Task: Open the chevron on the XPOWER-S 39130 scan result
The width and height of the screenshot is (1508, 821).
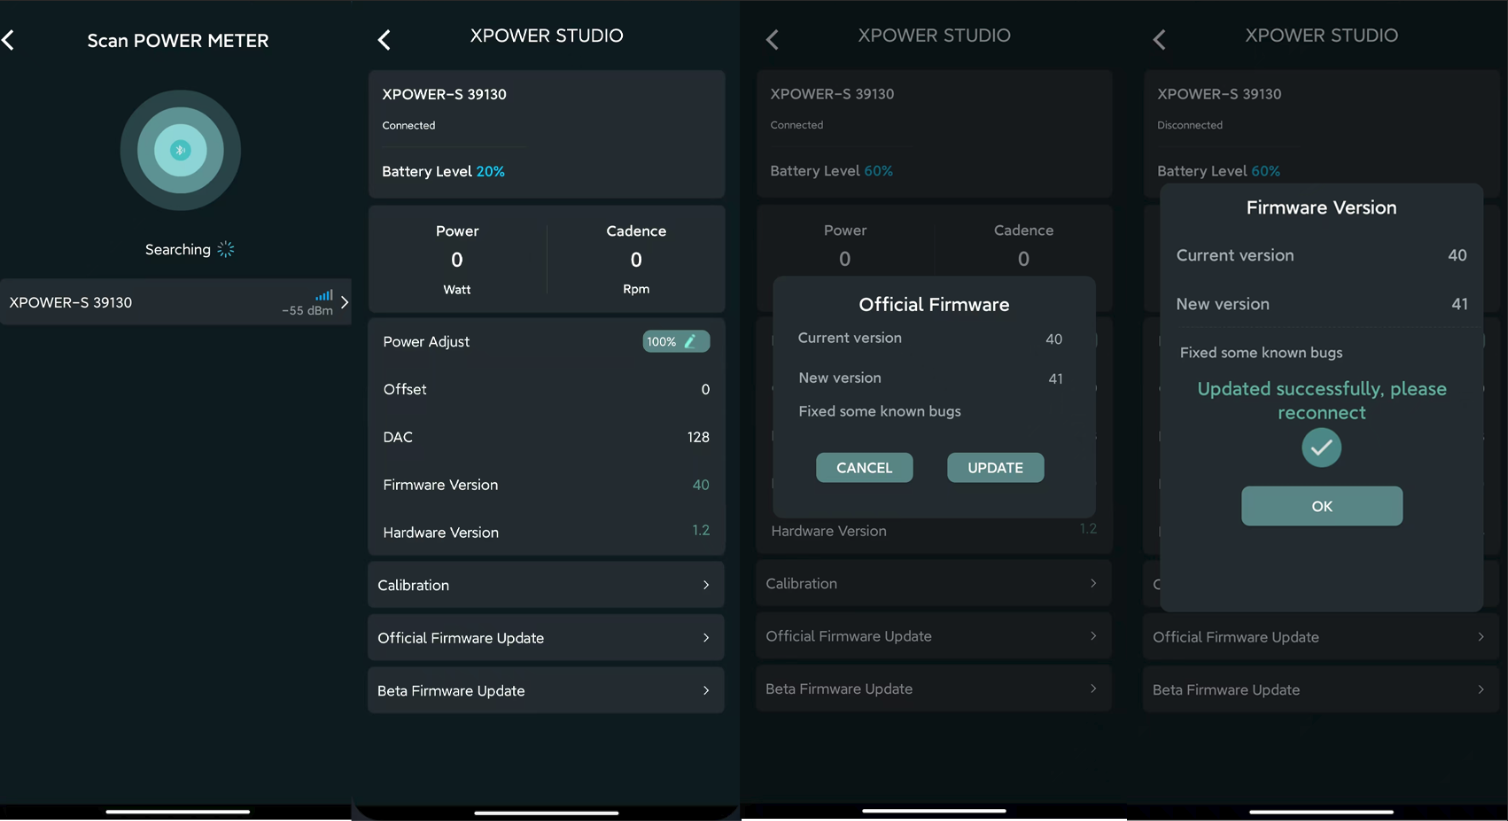Action: (x=344, y=302)
